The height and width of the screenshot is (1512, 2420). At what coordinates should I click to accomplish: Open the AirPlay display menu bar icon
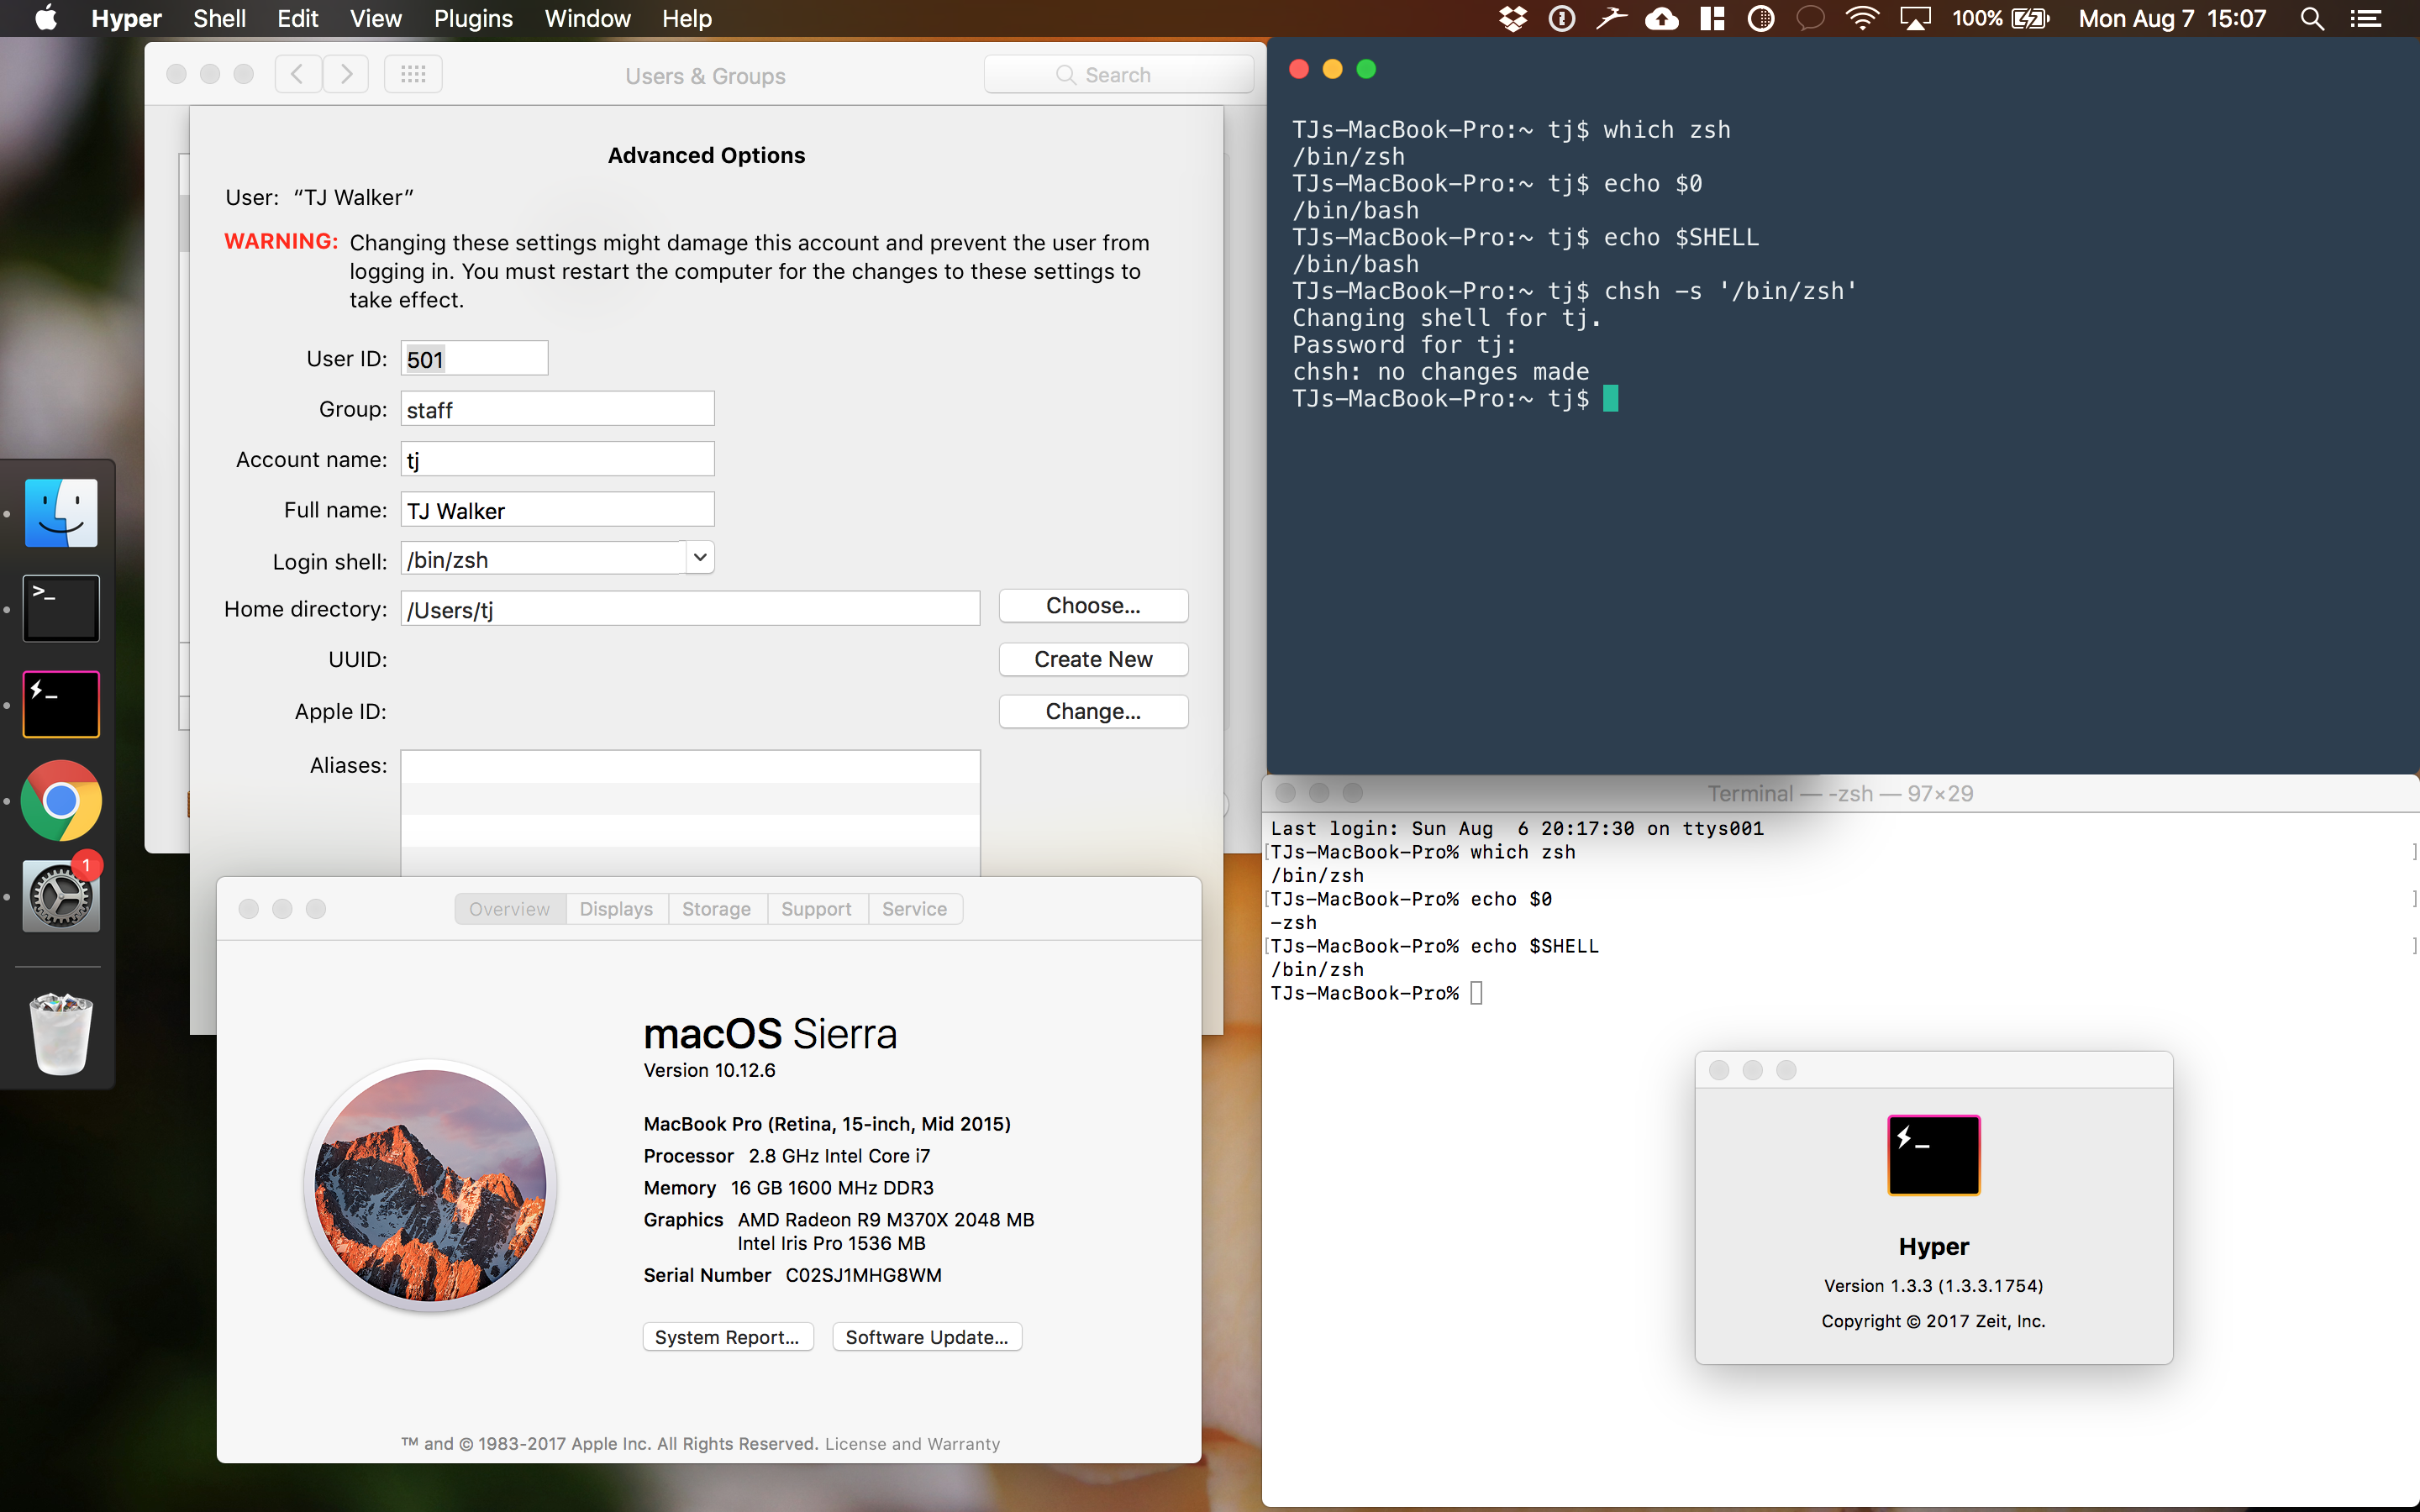pos(1917,18)
